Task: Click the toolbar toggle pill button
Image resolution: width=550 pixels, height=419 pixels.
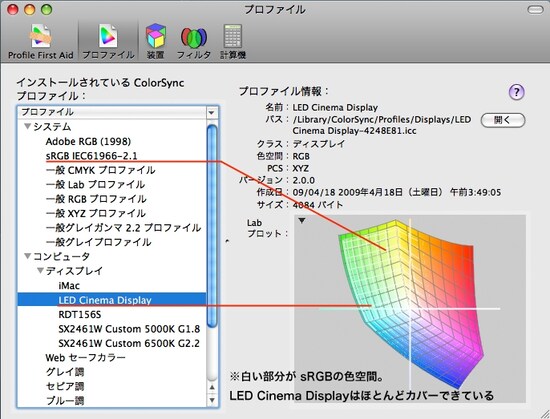Action: point(536,10)
